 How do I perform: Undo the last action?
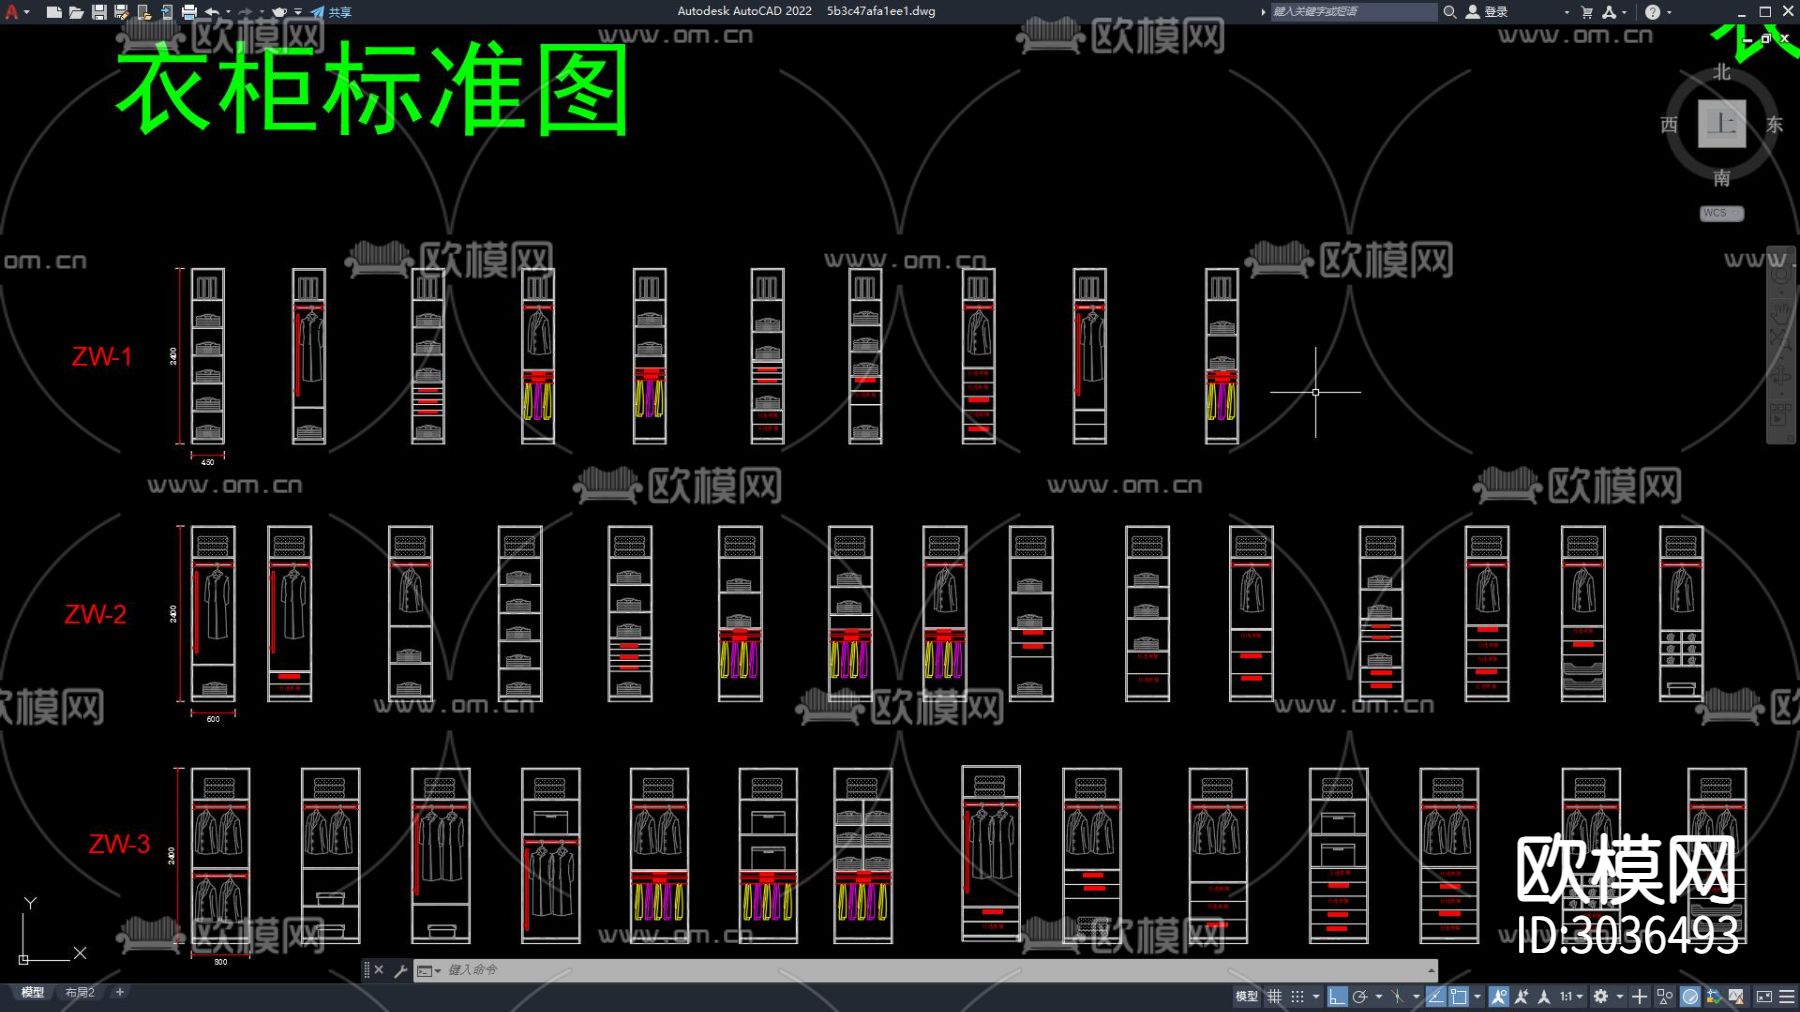point(211,12)
